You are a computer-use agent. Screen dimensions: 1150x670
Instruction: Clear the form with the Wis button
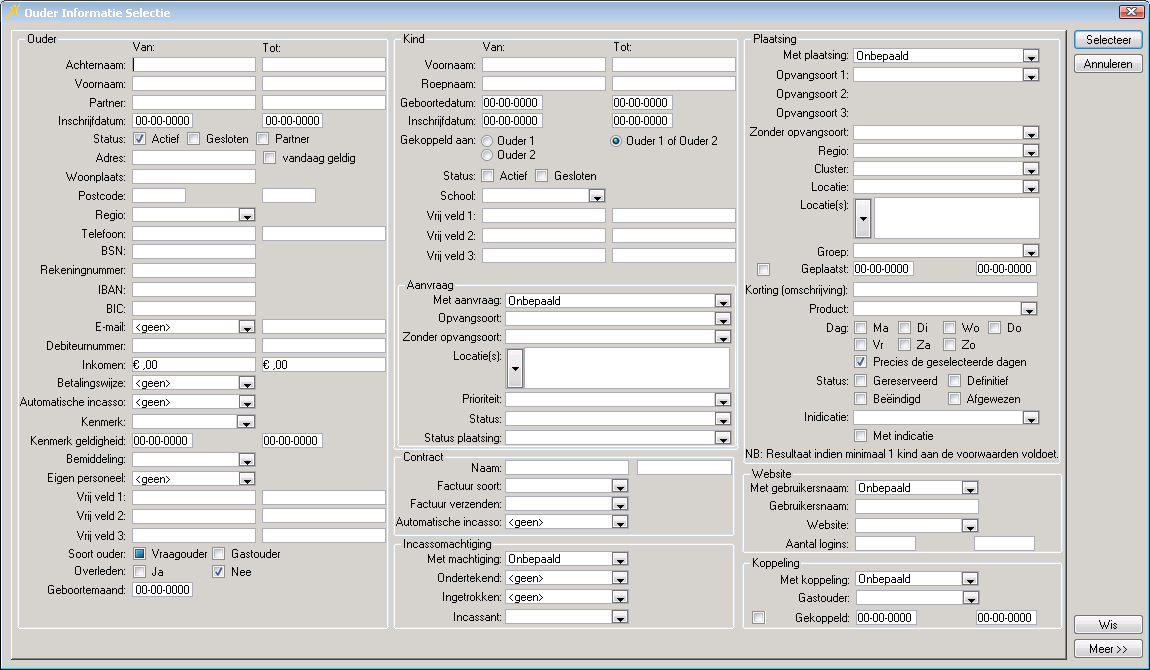[x=1108, y=625]
